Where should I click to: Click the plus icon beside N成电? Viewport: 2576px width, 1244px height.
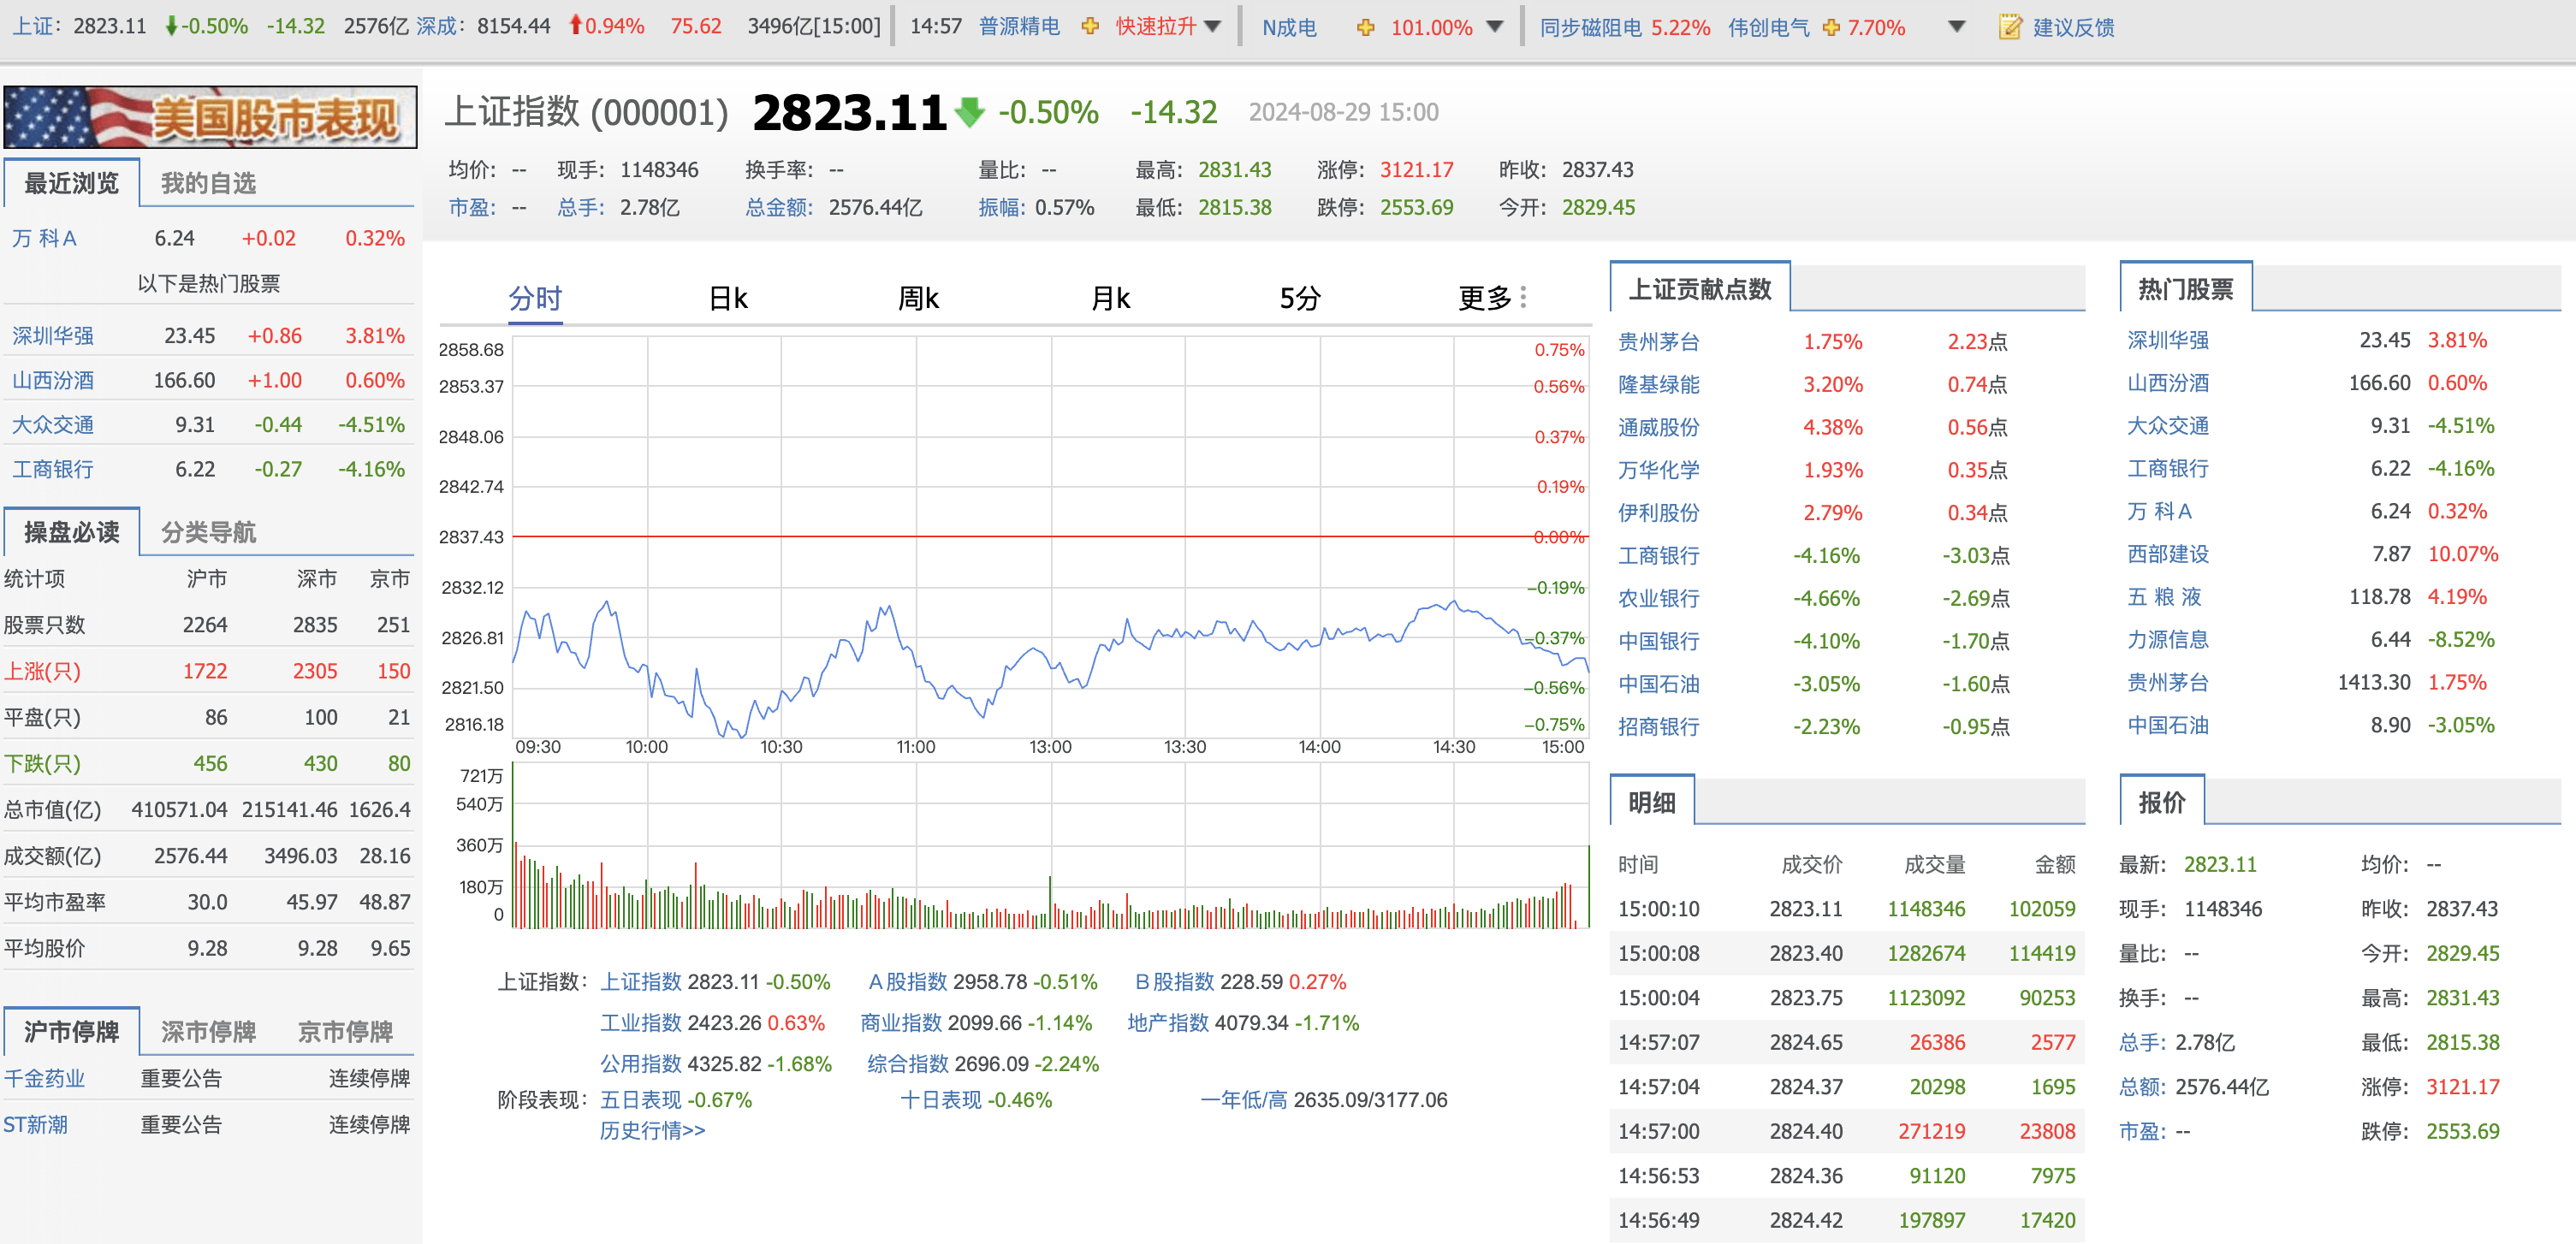point(1365,27)
